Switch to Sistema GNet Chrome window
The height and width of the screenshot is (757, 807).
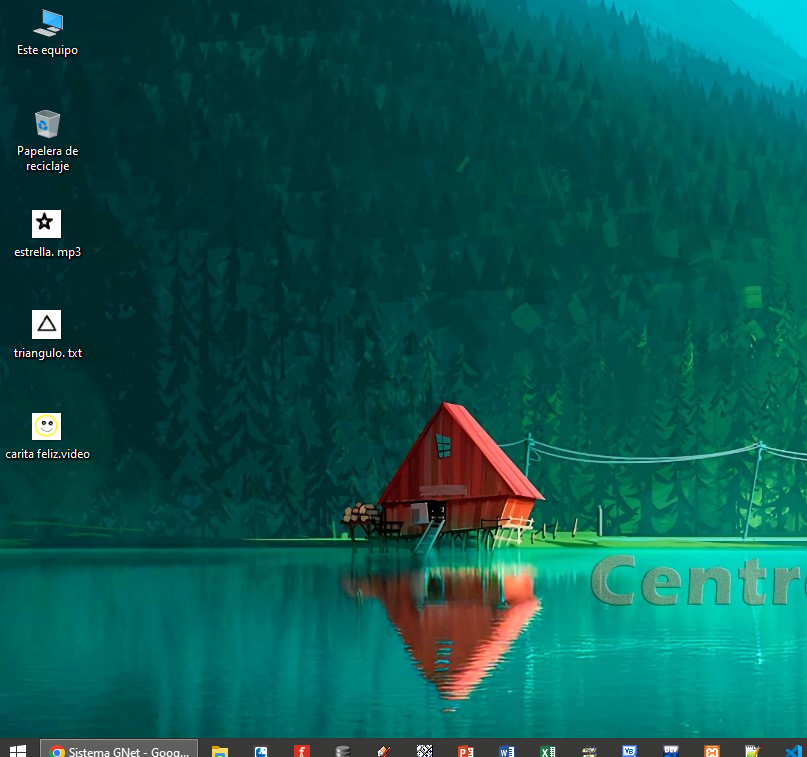119,749
